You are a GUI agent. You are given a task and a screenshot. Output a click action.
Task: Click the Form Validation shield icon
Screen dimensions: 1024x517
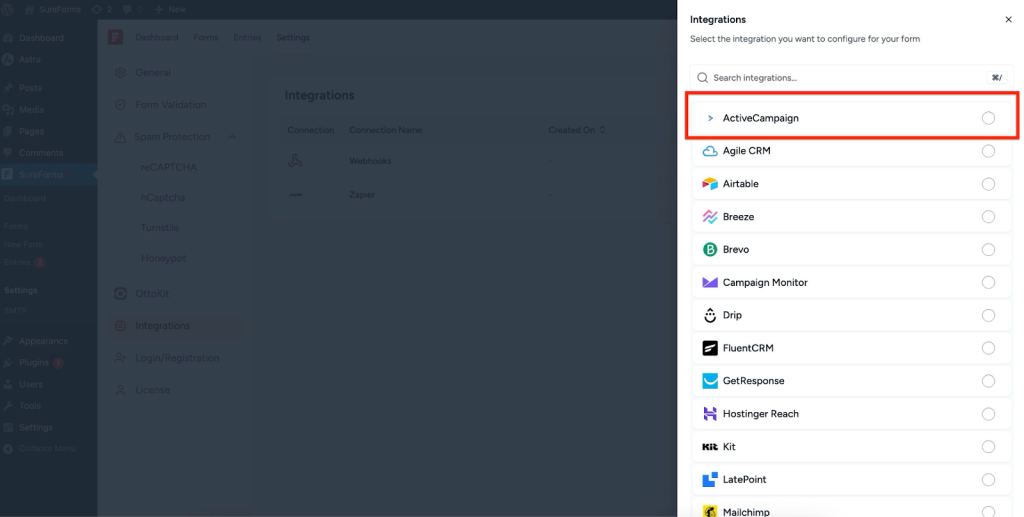click(x=120, y=104)
